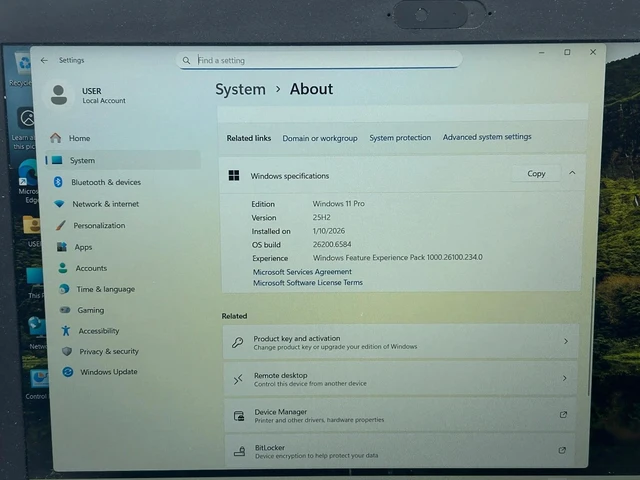Click the USER profile avatar icon
640x480 pixels.
59,95
